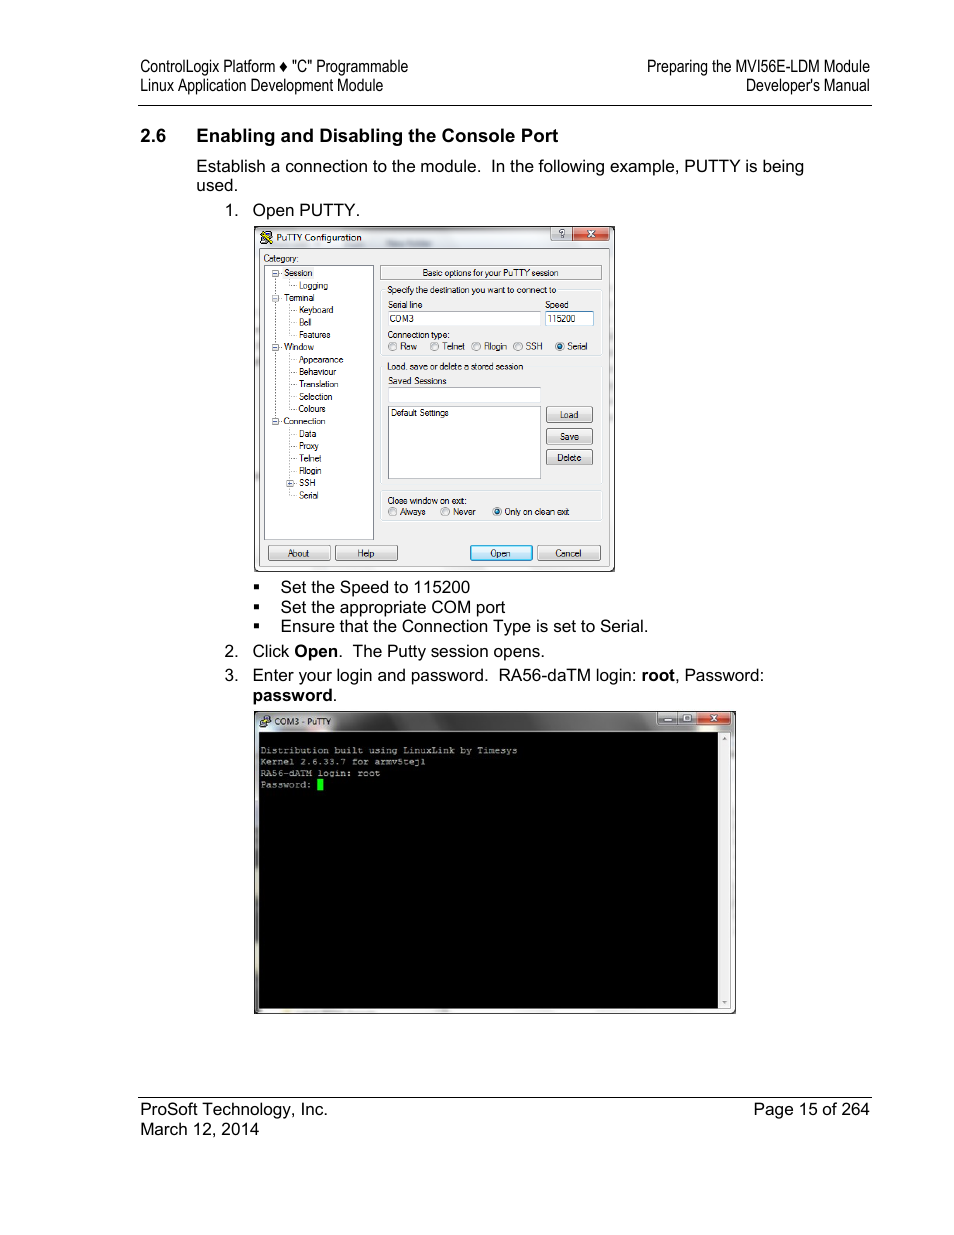Open the Bell category

point(305,322)
